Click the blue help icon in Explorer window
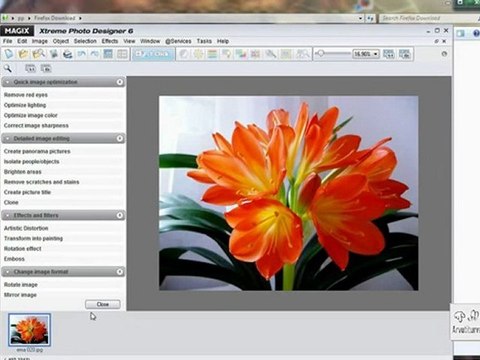The image size is (480, 360). pos(476,33)
